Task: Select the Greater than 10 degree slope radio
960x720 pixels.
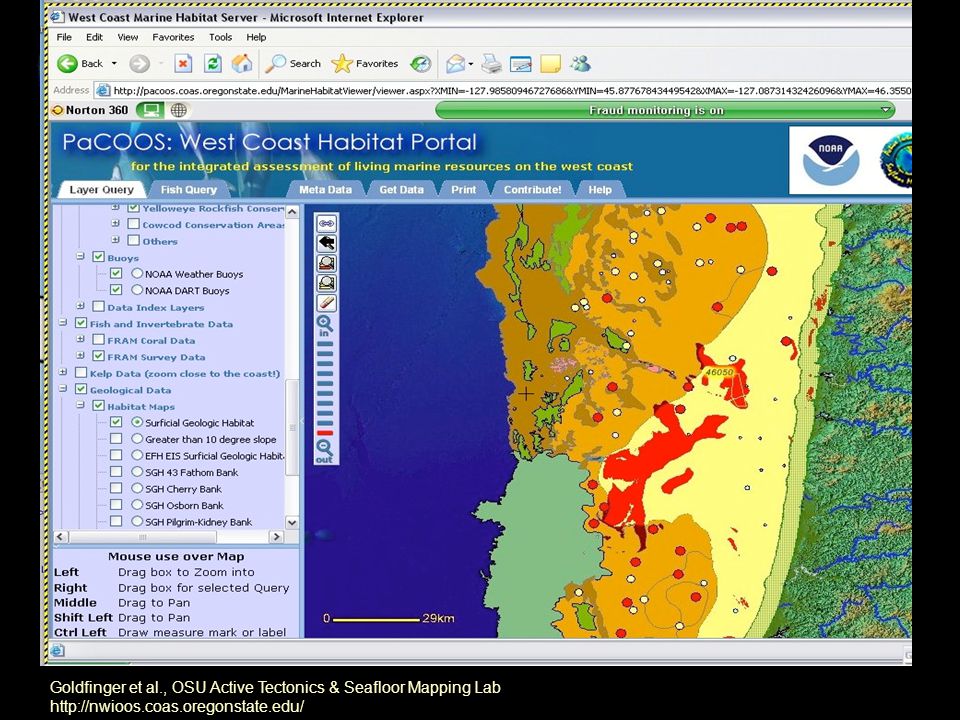Action: [137, 439]
